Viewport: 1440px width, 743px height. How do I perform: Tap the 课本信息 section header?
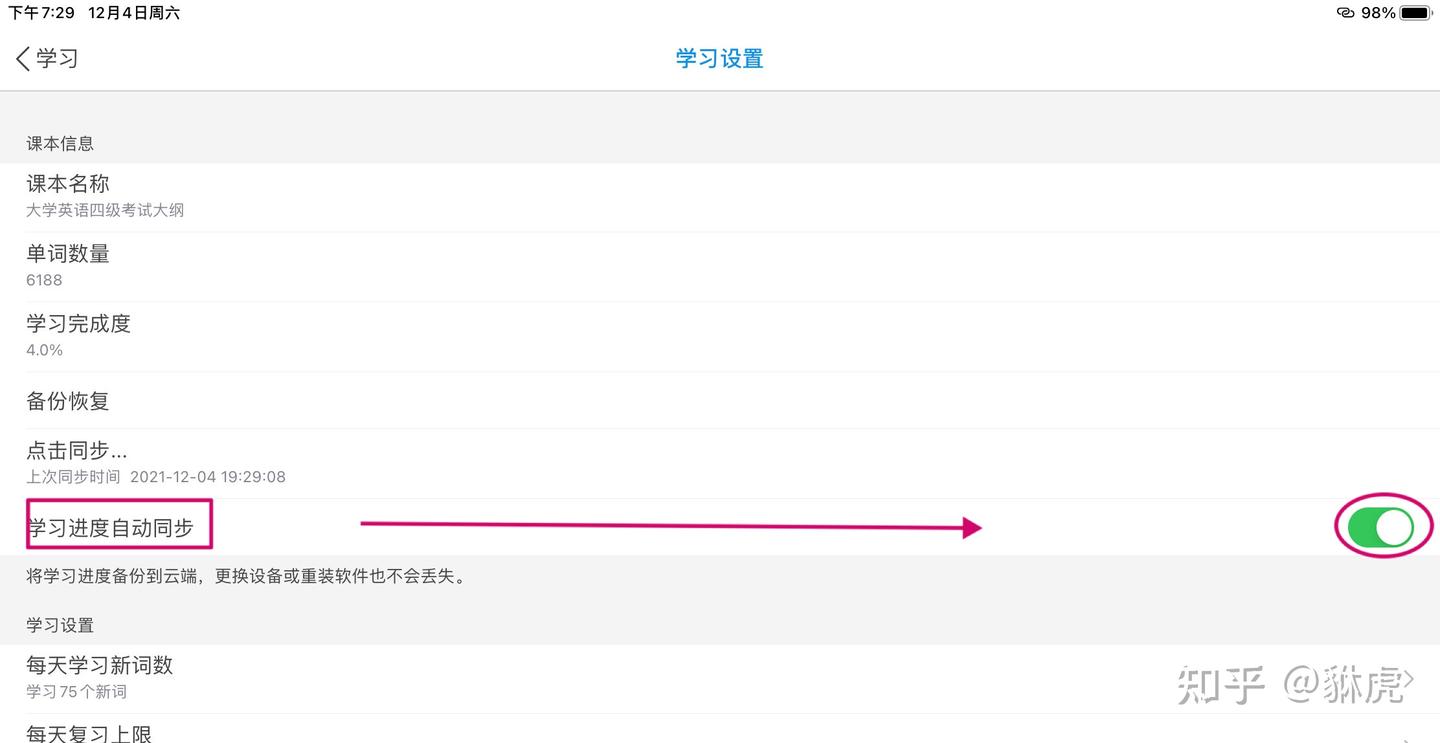[x=60, y=143]
